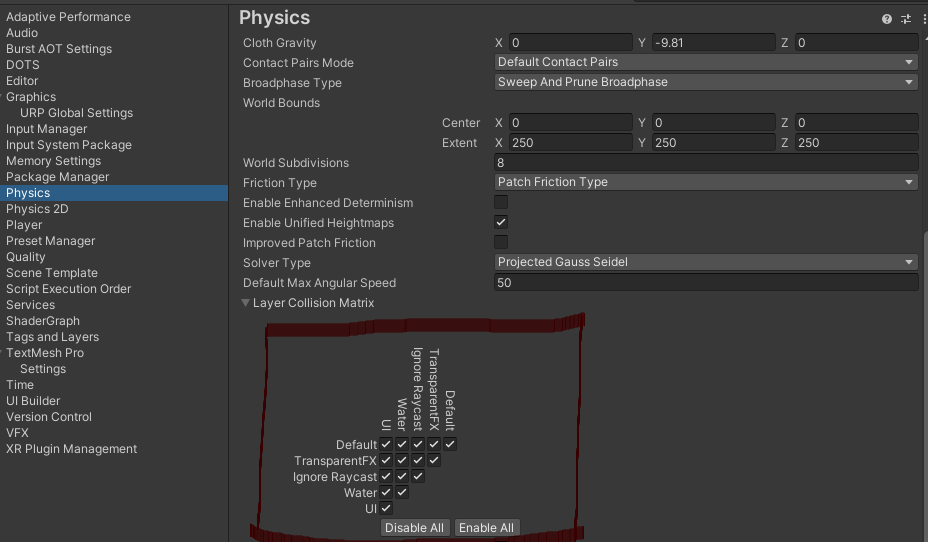The width and height of the screenshot is (928, 542).
Task: Open the preset selector icon
Action: [x=906, y=19]
